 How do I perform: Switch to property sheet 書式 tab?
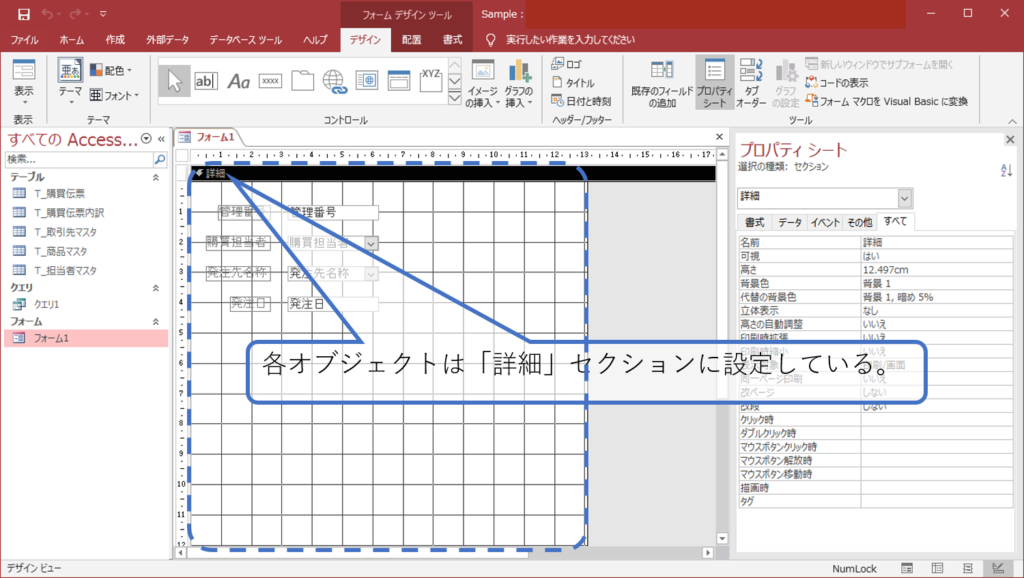pyautogui.click(x=754, y=223)
